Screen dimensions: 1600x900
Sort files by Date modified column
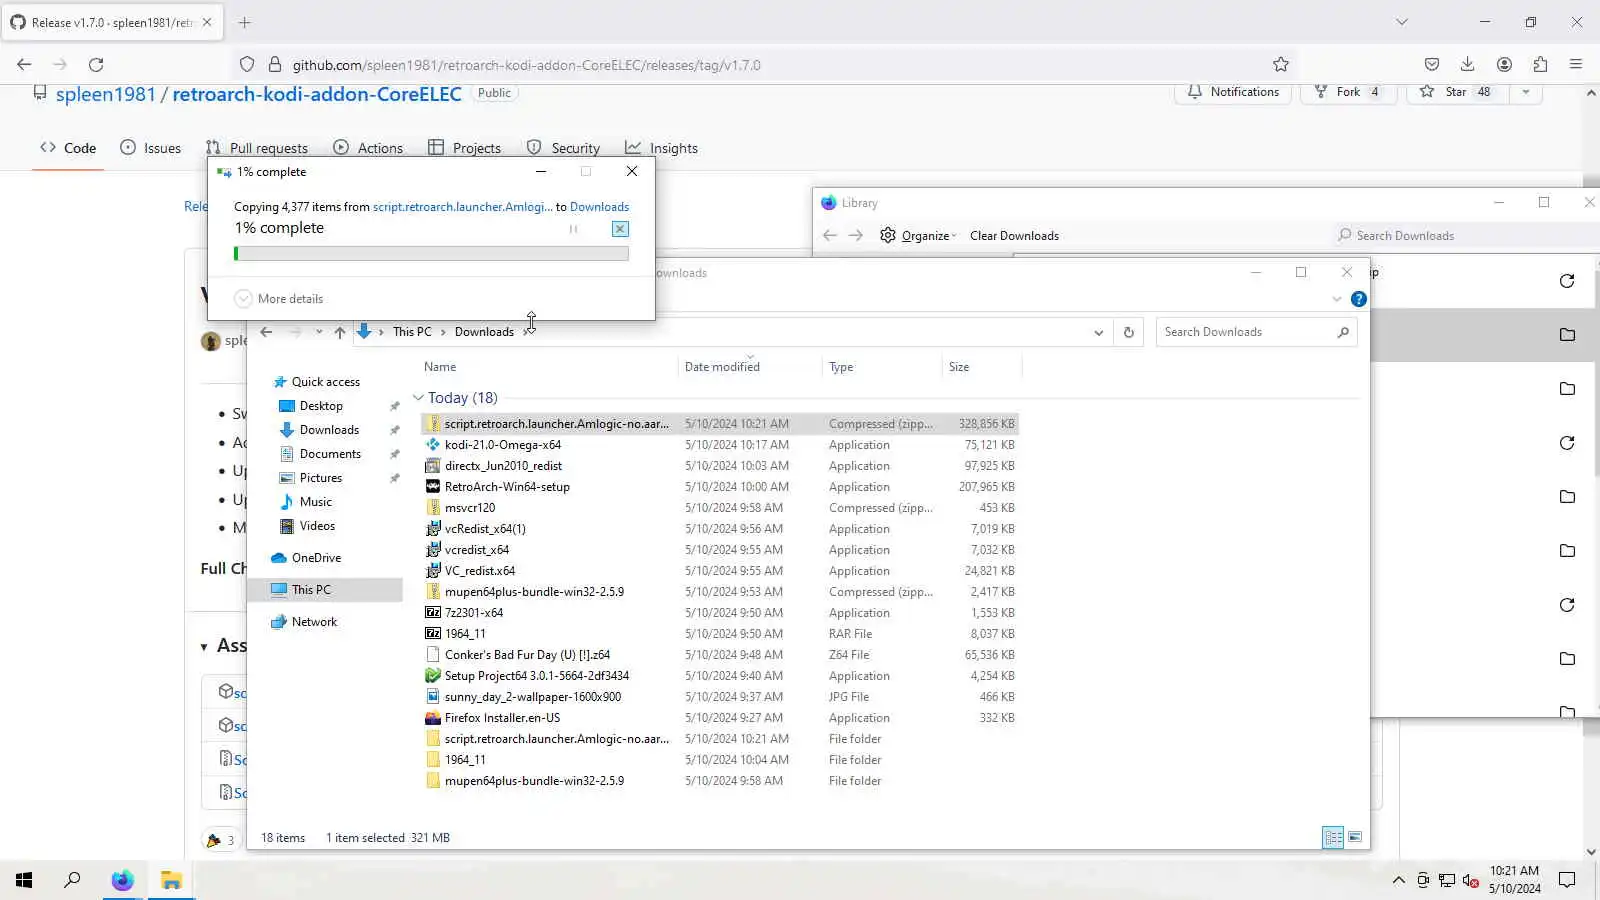click(722, 367)
